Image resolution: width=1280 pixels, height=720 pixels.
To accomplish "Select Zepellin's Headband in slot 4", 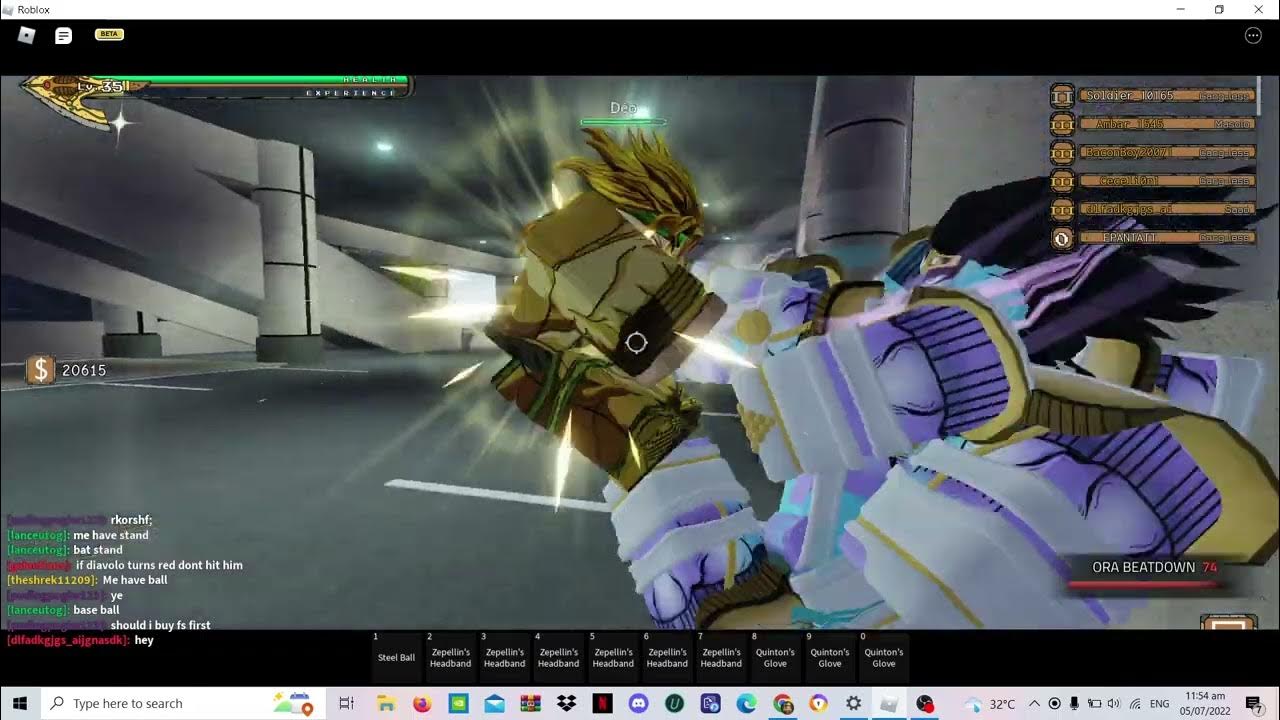I will 558,657.
